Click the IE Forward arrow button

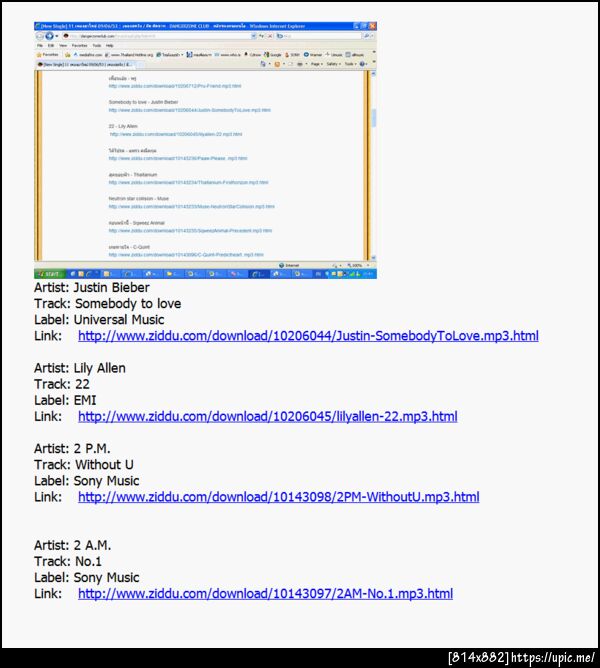(x=49, y=36)
